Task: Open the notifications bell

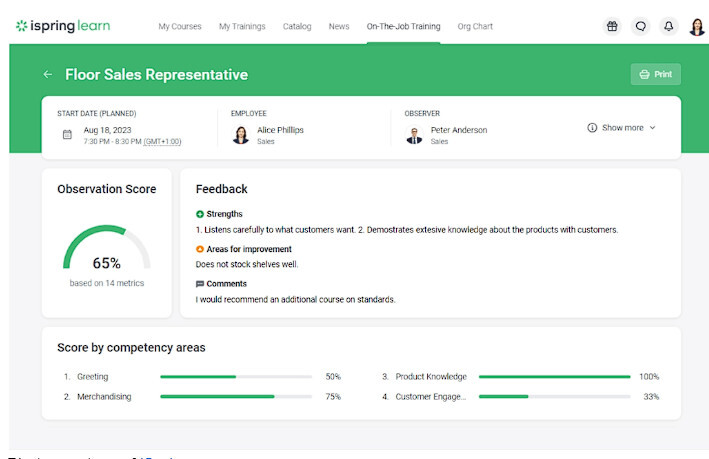Action: click(668, 26)
